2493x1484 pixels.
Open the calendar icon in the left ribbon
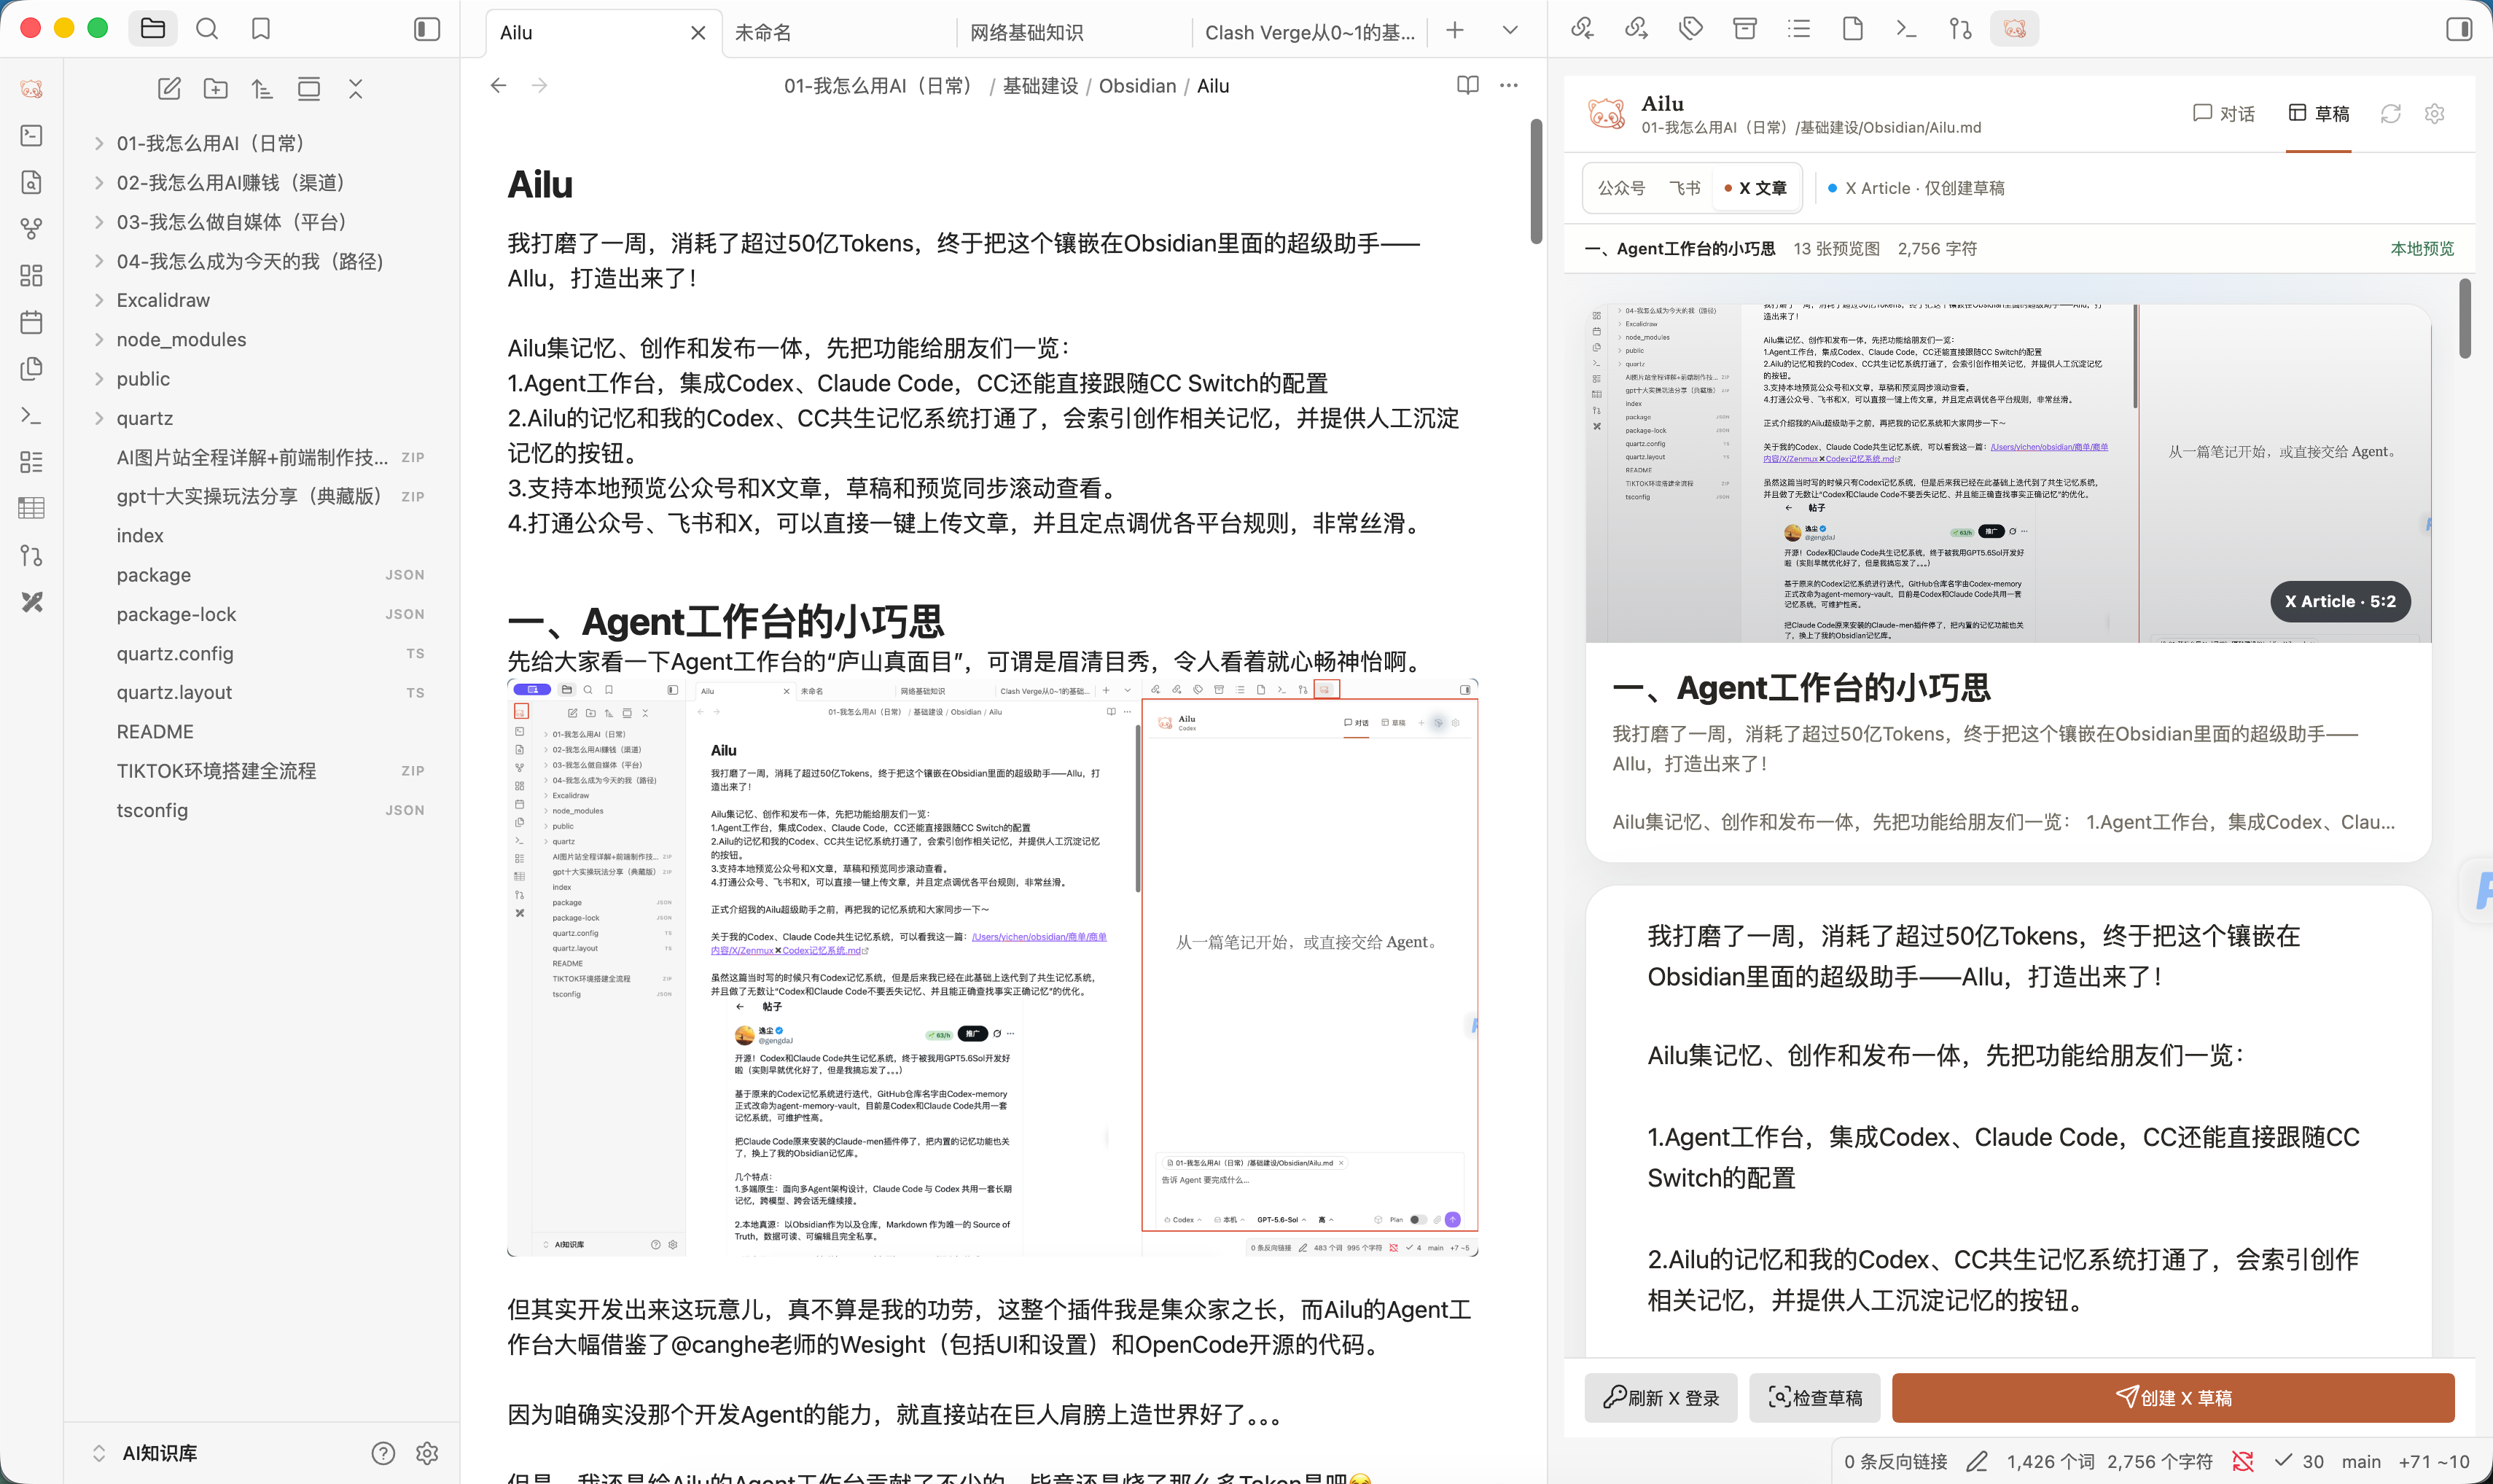32,322
